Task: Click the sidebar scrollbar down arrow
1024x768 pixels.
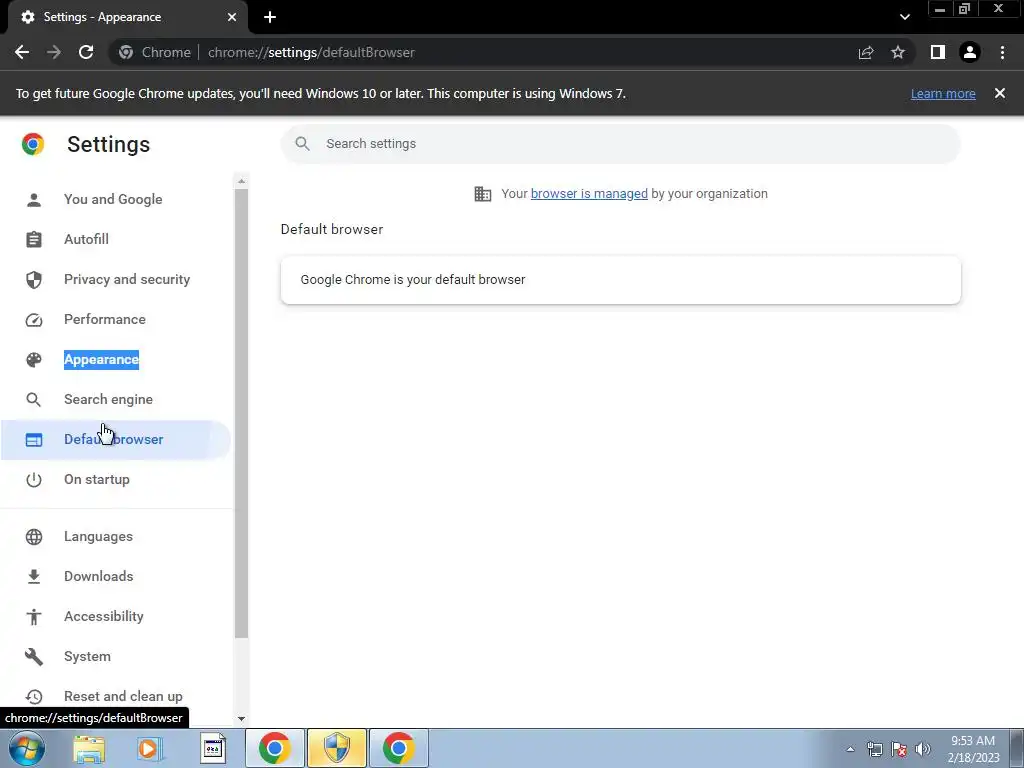Action: pos(242,718)
